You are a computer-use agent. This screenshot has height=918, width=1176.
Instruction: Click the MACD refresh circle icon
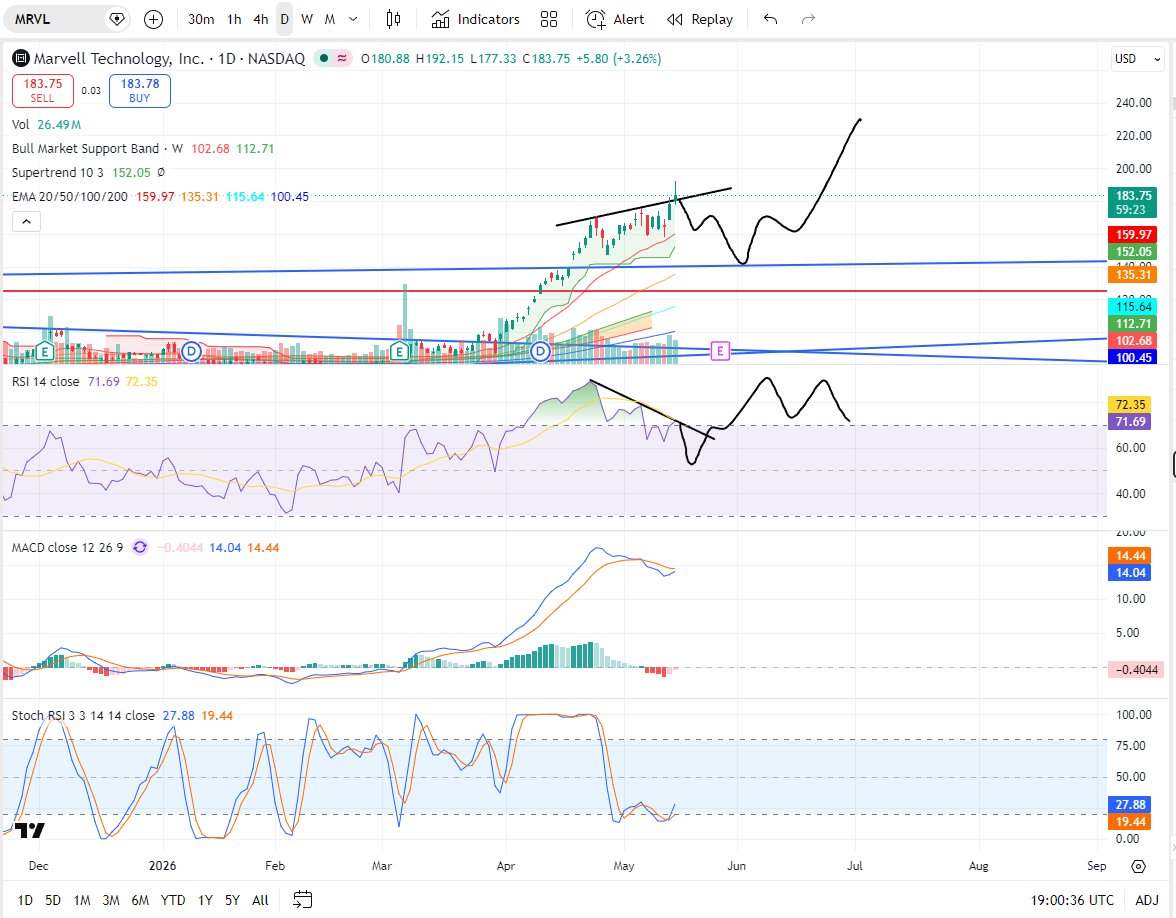pyautogui.click(x=140, y=548)
